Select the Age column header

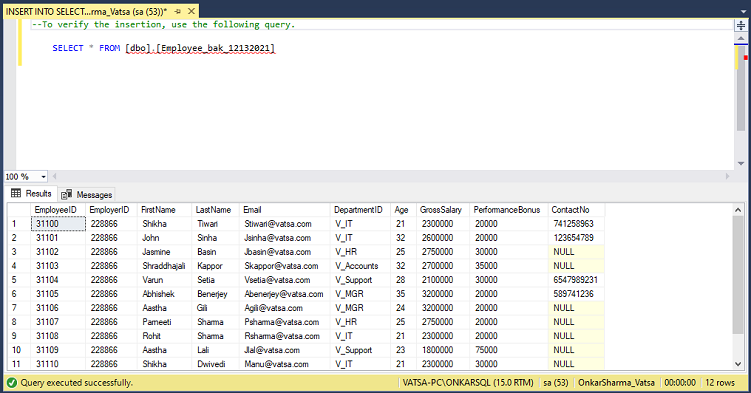[x=403, y=210]
